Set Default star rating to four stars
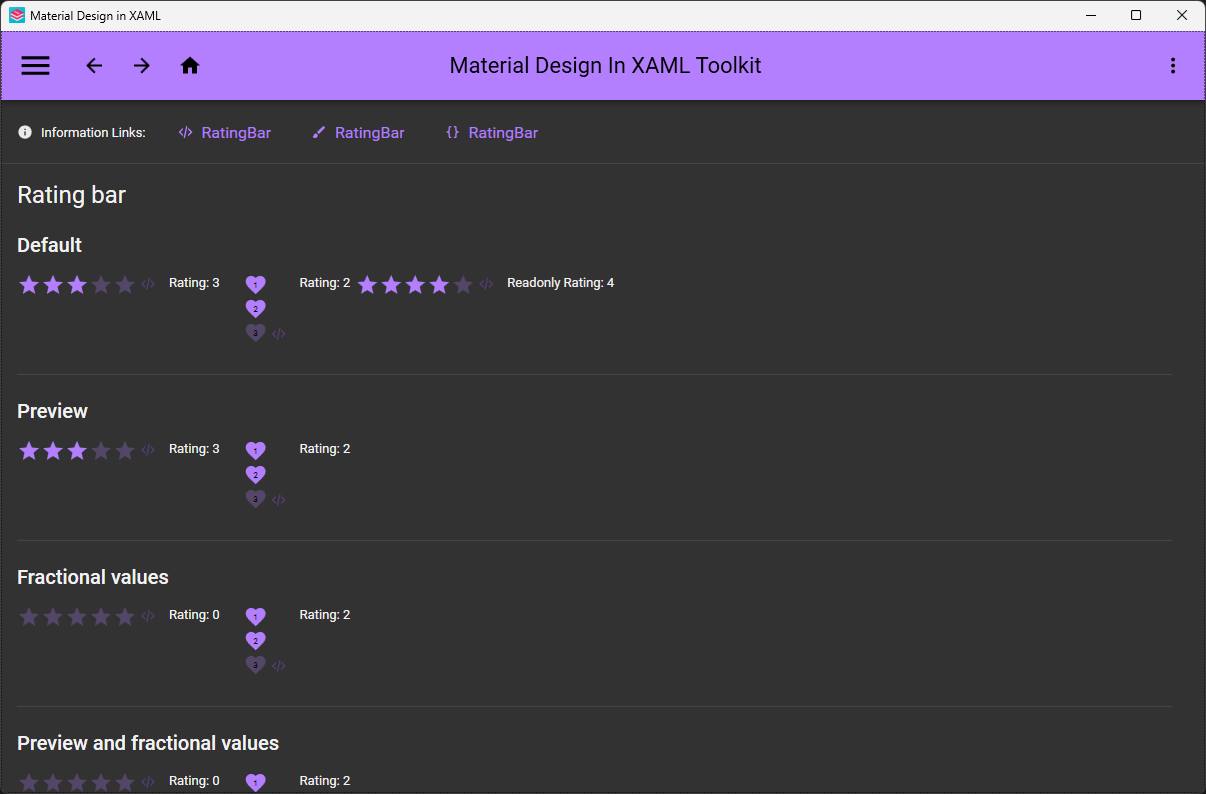Viewport: 1206px width, 794px height. (x=101, y=285)
